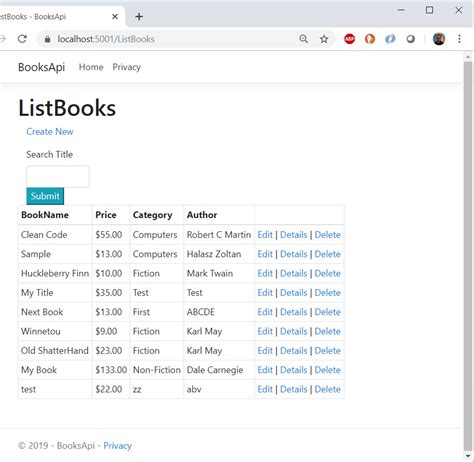Focus the Search Title input field
This screenshot has height=462, width=474.
coord(58,176)
